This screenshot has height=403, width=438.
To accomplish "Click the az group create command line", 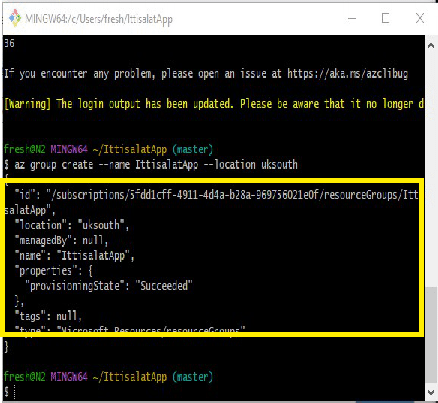I will pyautogui.click(x=151, y=165).
